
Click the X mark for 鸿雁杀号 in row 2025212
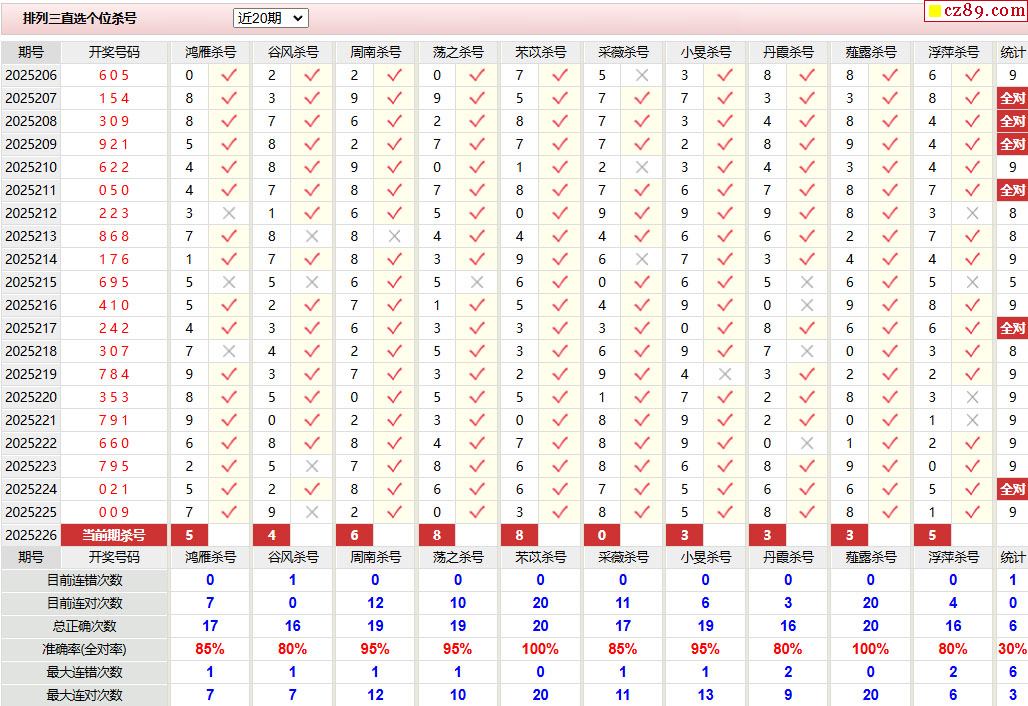[x=229, y=213]
